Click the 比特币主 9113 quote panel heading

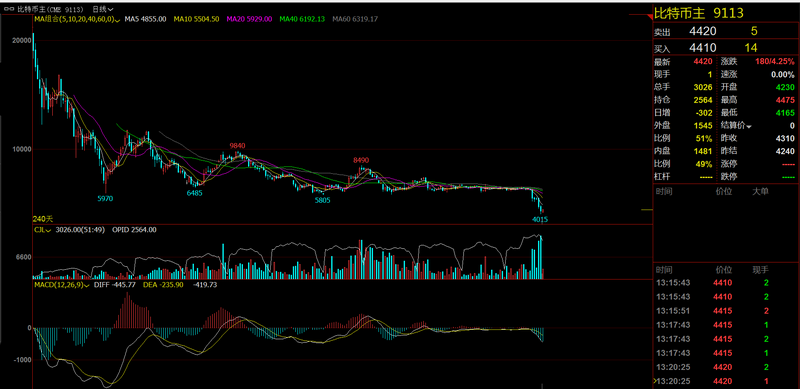(699, 13)
